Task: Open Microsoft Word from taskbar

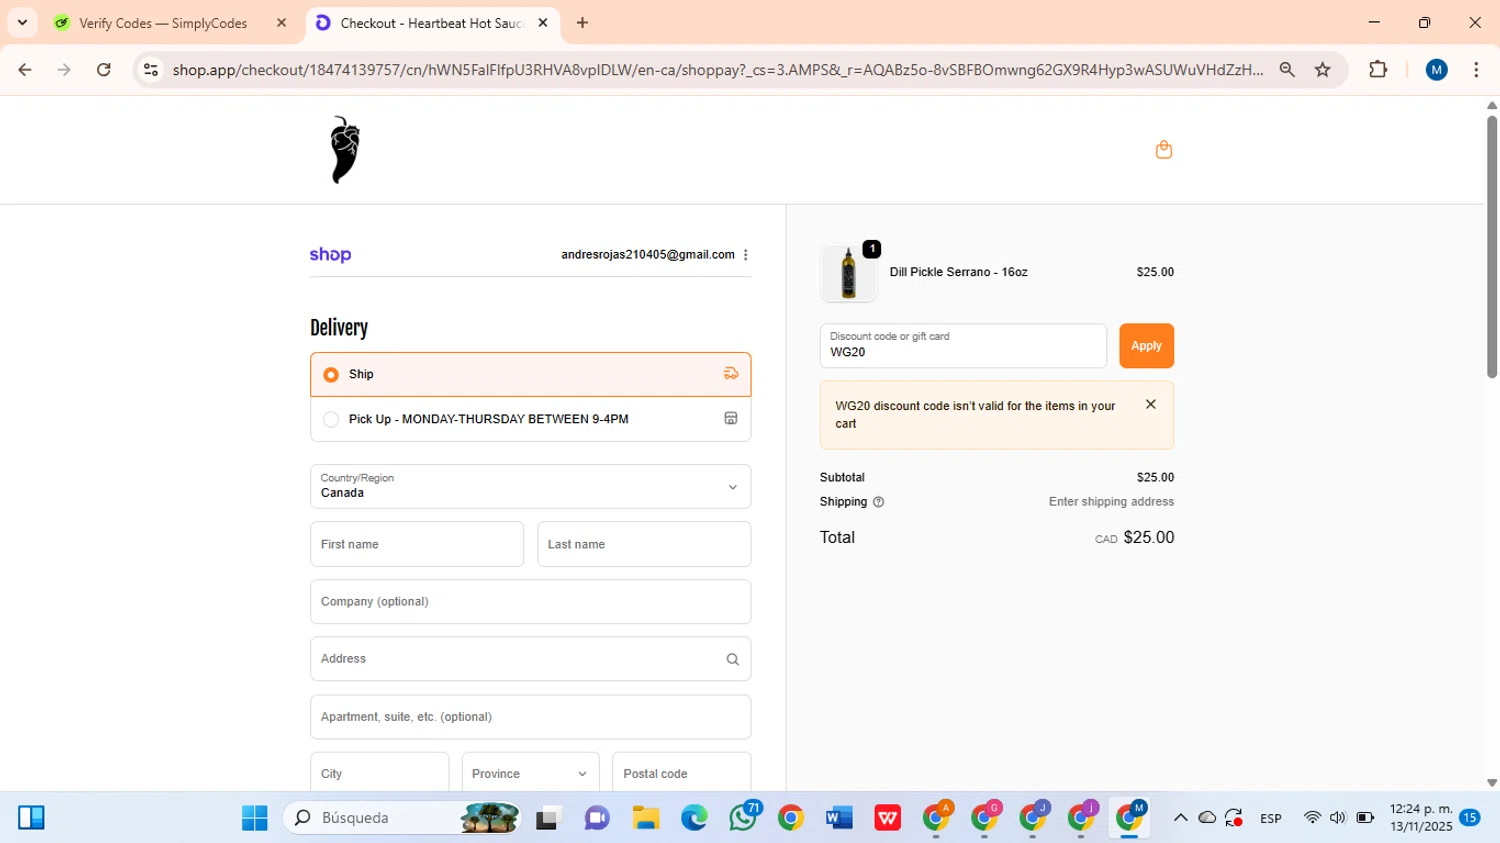Action: point(839,818)
